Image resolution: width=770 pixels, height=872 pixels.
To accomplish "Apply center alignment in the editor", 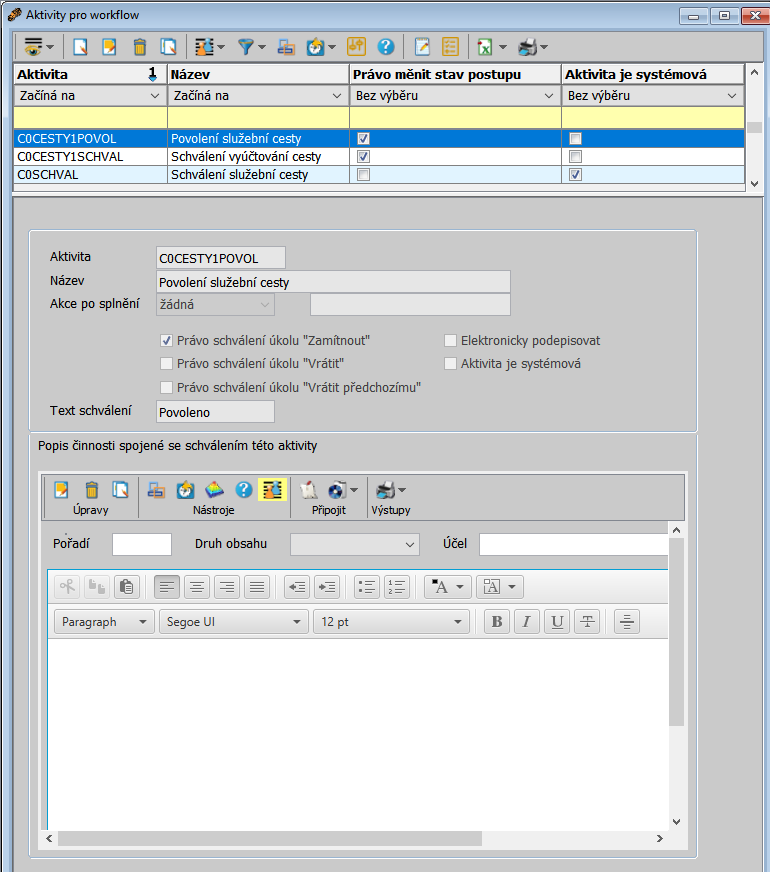I will click(197, 587).
